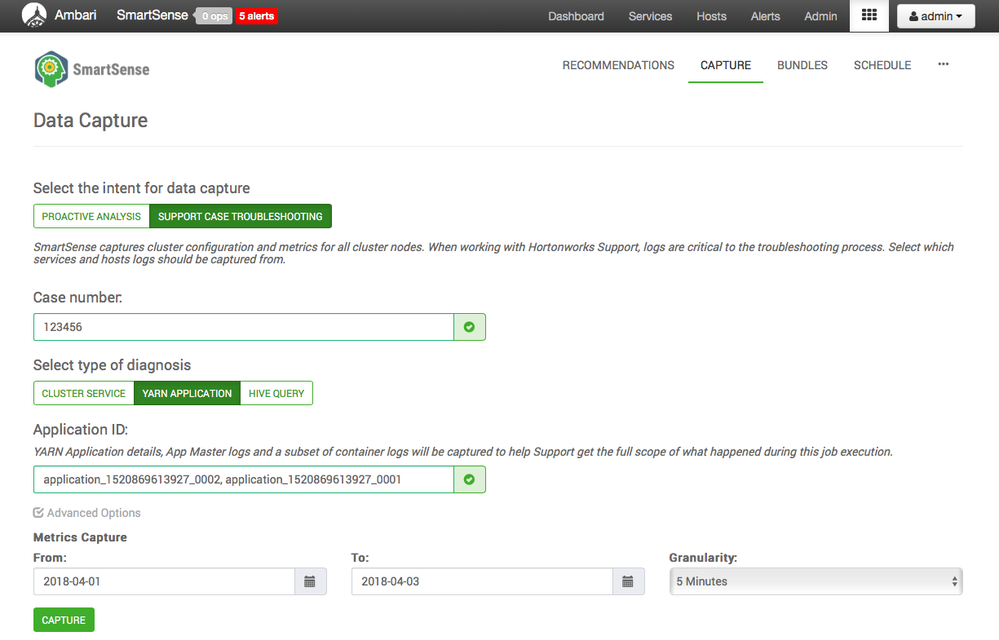Select Support Case Troubleshooting intent
The width and height of the screenshot is (999, 640).
240,217
